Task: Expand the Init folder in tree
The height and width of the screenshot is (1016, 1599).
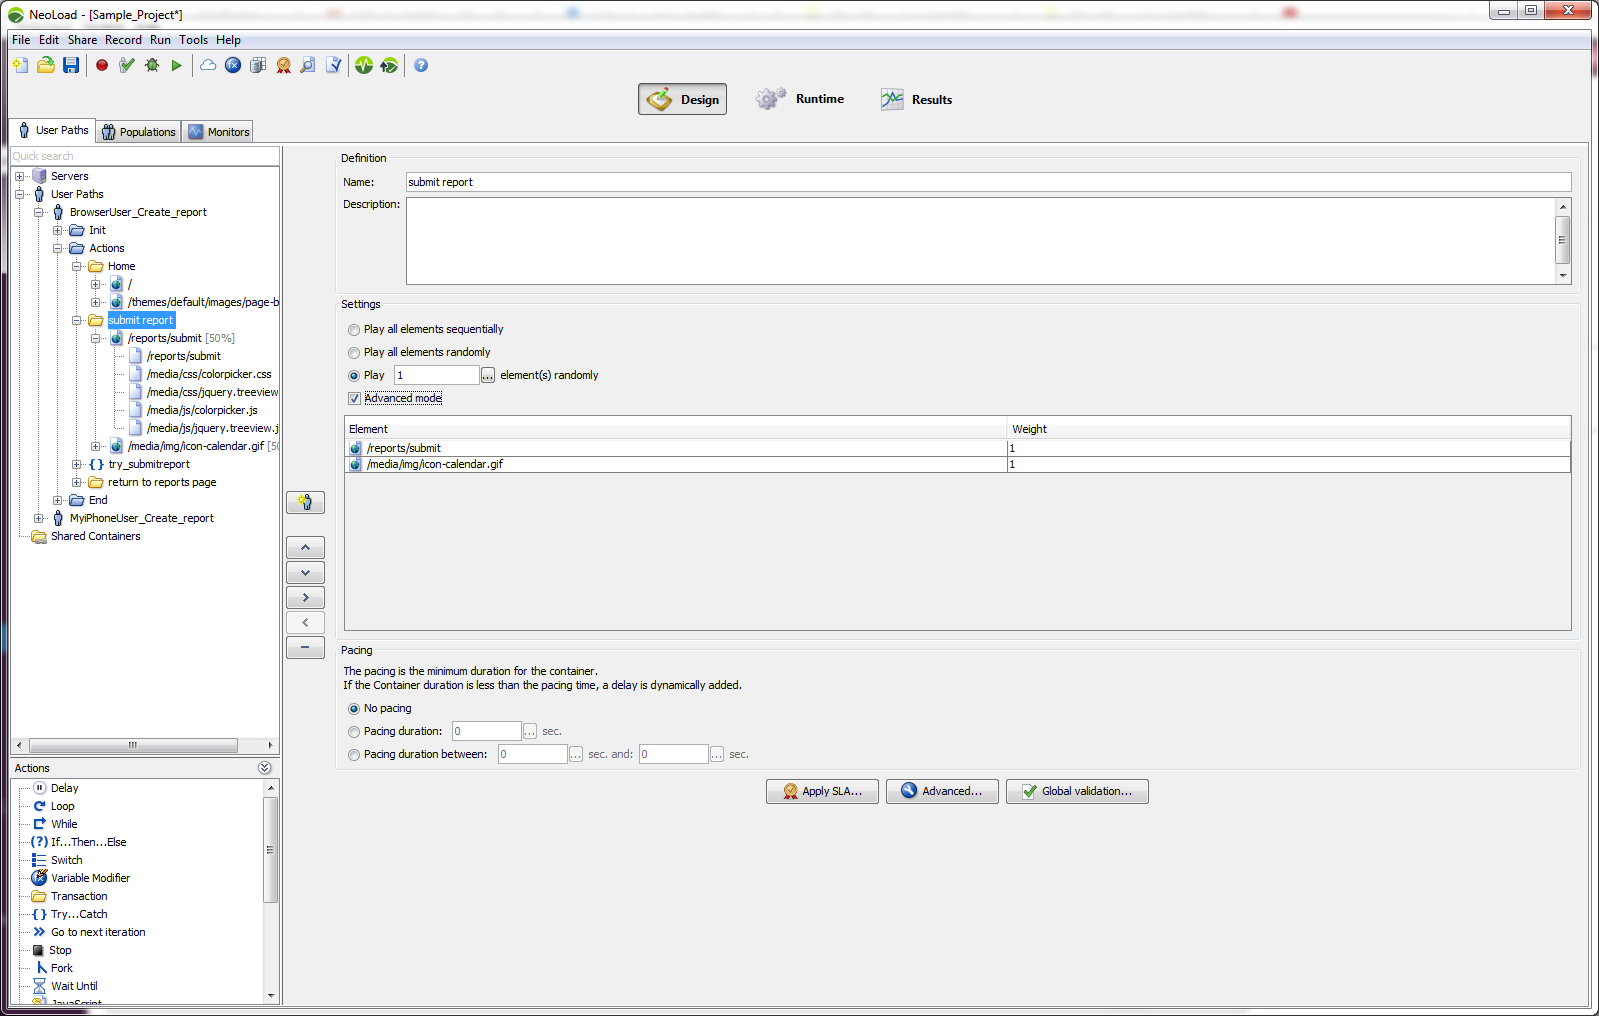Action: coord(58,230)
